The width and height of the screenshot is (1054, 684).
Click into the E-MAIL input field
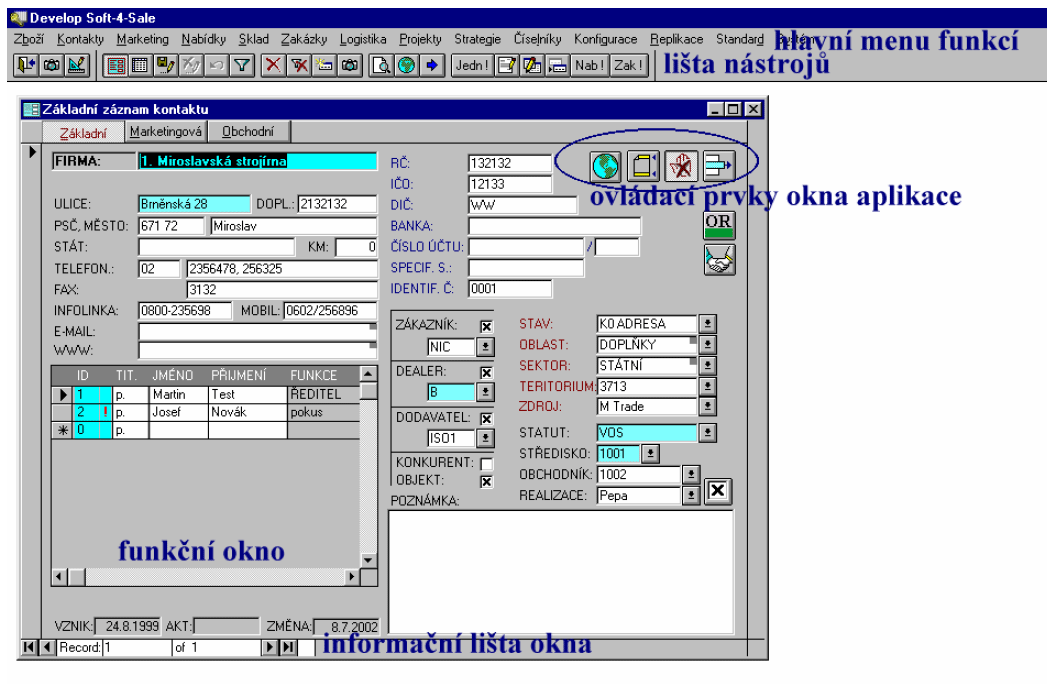click(x=258, y=331)
